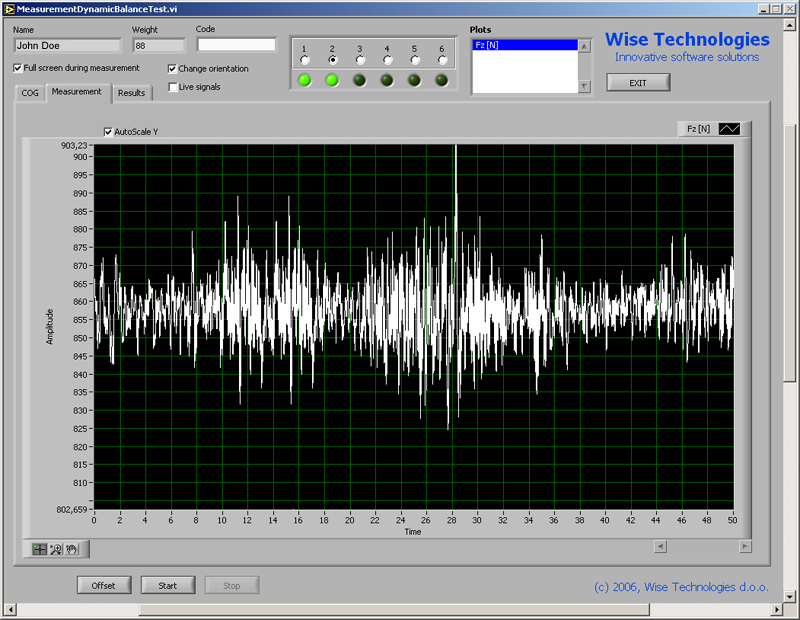The image size is (800, 620).
Task: Click window vertical scrollbar down arrow
Action: point(790,597)
